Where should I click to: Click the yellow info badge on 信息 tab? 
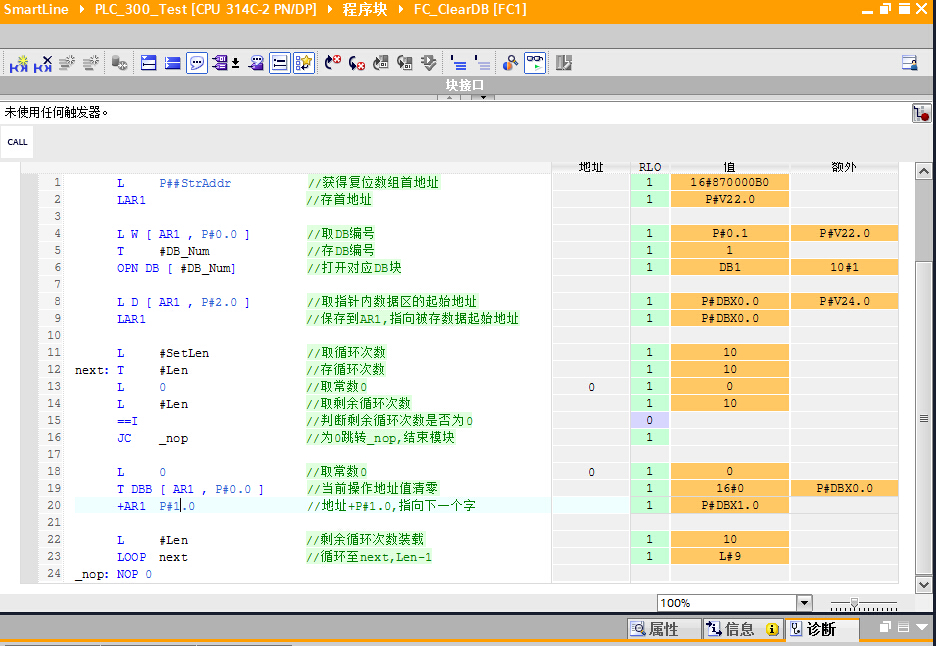[772, 629]
